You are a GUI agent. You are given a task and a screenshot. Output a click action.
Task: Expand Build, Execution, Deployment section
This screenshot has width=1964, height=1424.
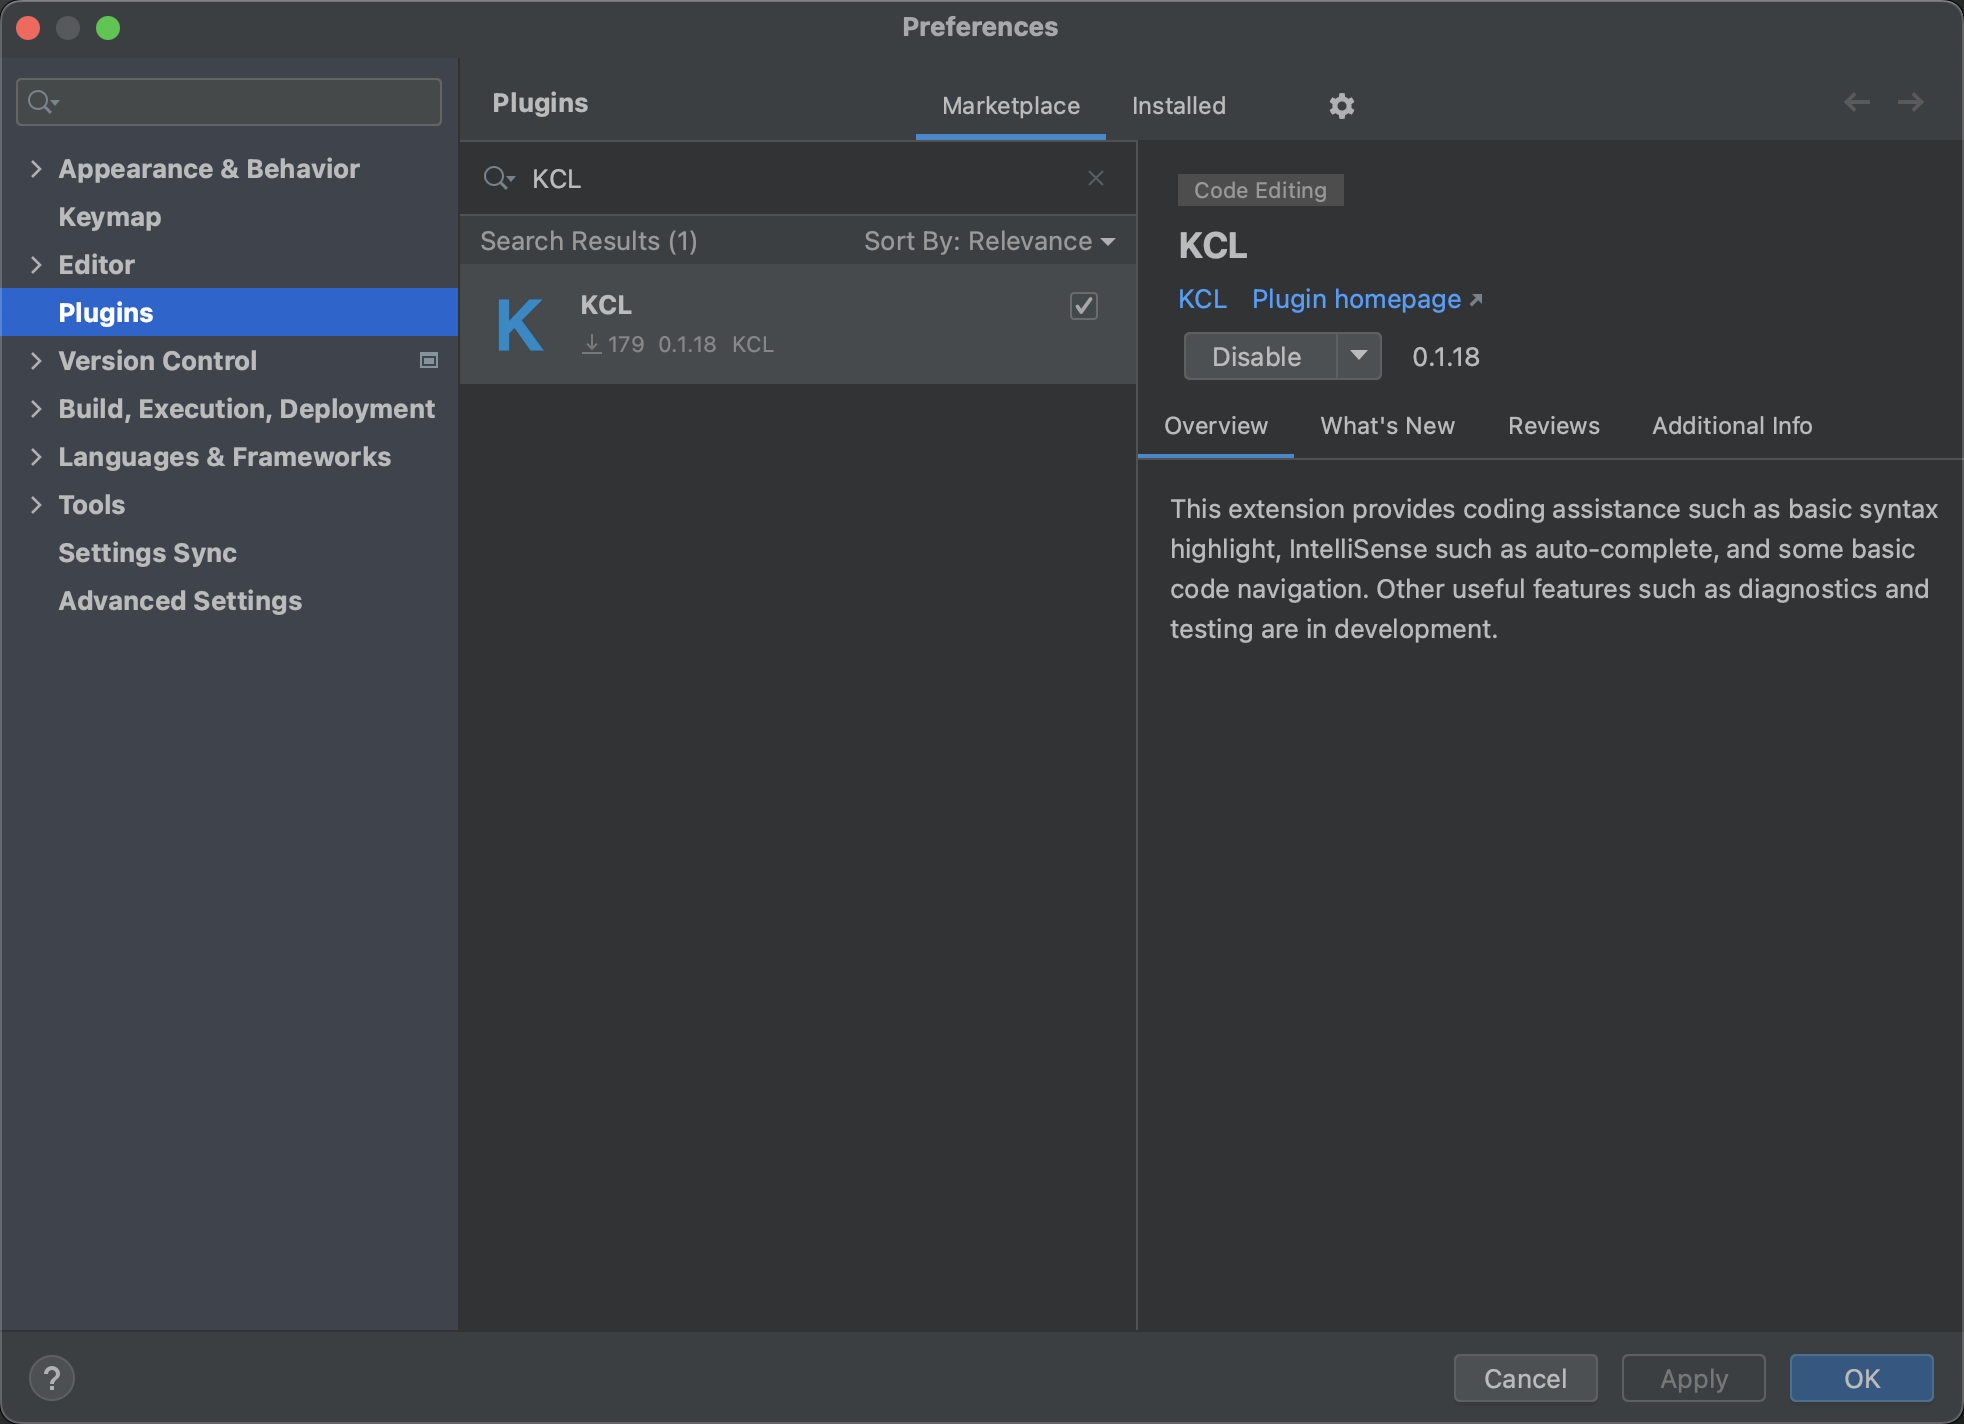pyautogui.click(x=36, y=408)
